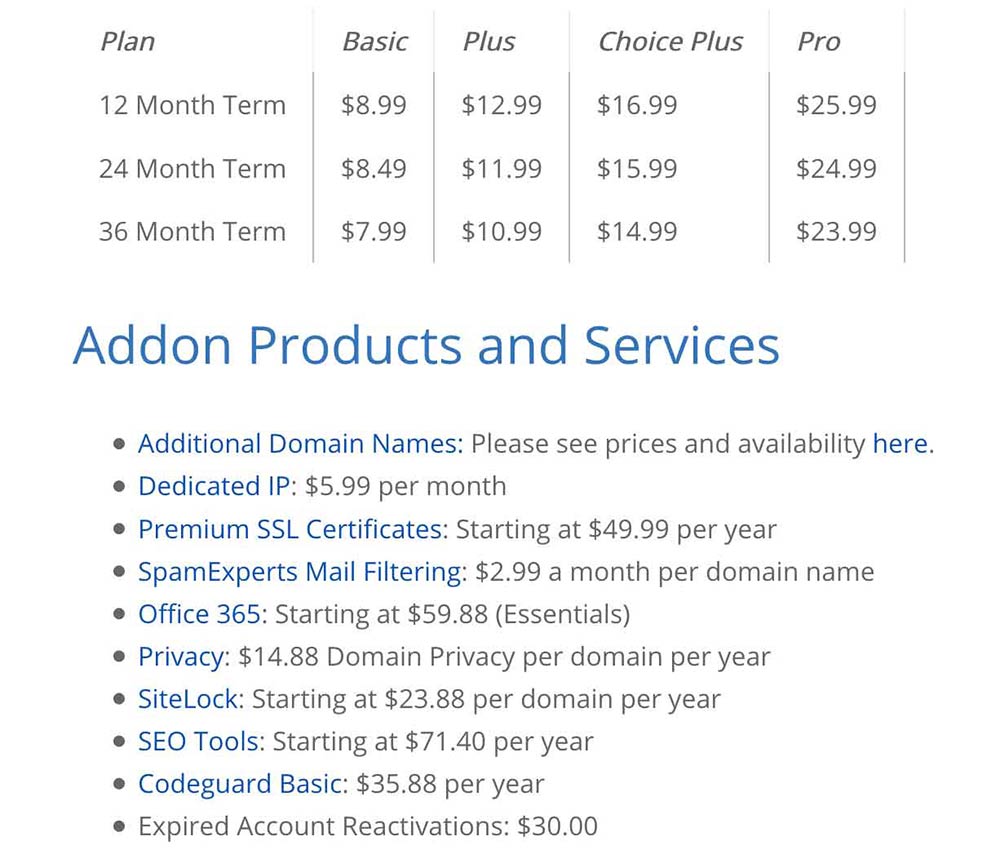1000x863 pixels.
Task: Click the Plus plan column header
Action: (x=489, y=41)
